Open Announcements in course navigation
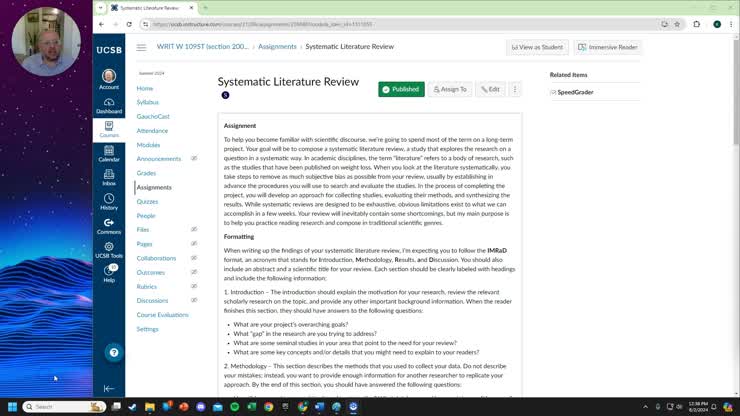Viewport: 740px width, 416px height. [159, 159]
